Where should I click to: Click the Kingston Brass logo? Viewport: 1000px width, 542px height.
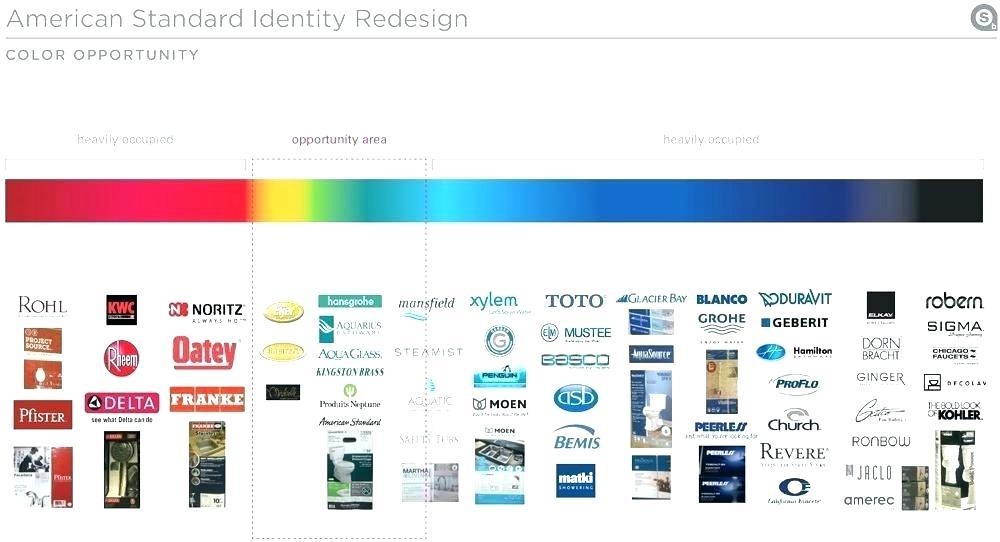[349, 372]
